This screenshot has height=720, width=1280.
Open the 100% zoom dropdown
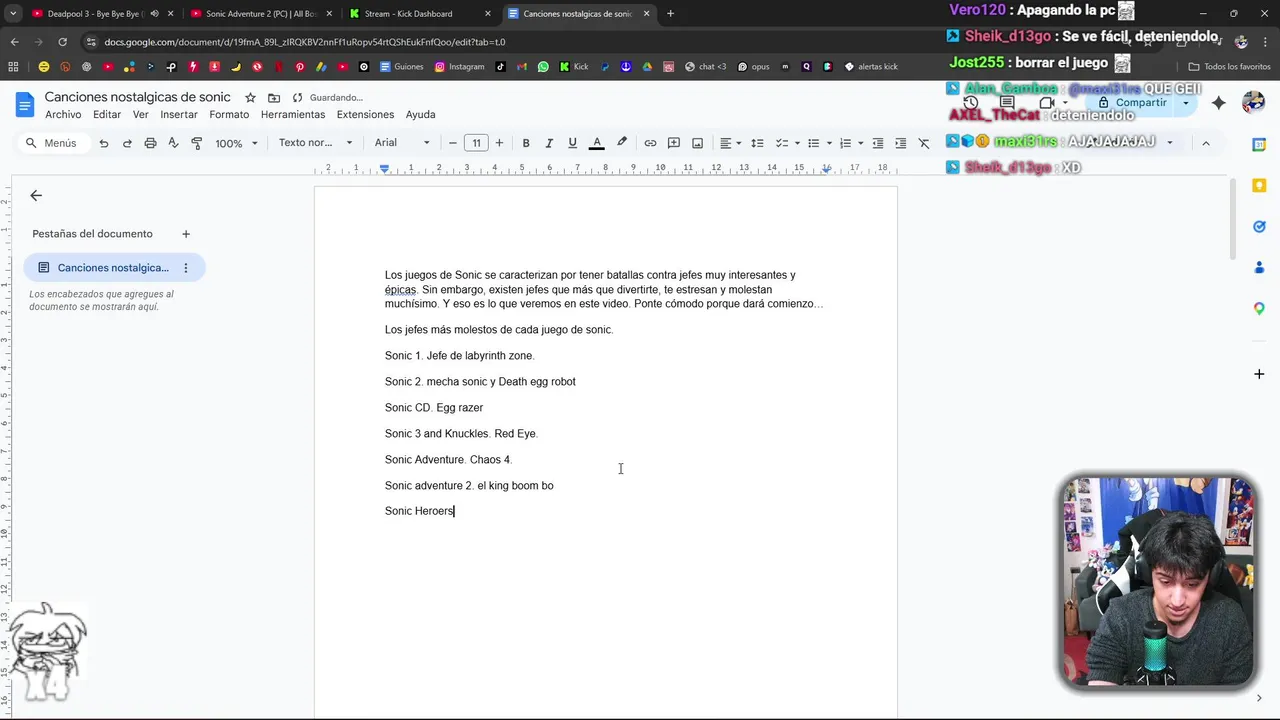coord(236,143)
